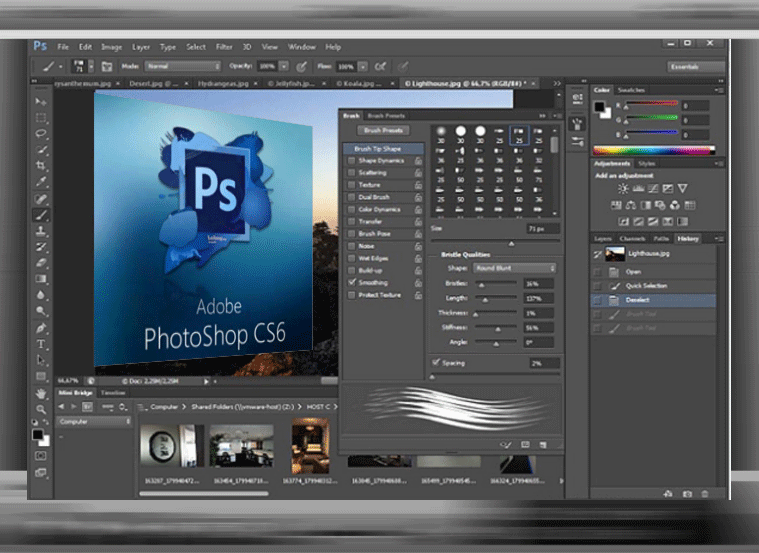This screenshot has width=759, height=553.
Task: Open the Filter menu
Action: tap(224, 47)
